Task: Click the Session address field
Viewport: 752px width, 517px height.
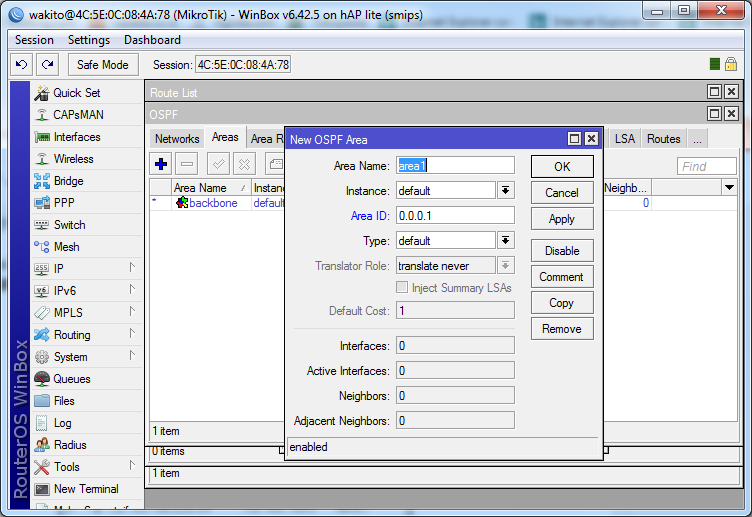Action: (243, 64)
